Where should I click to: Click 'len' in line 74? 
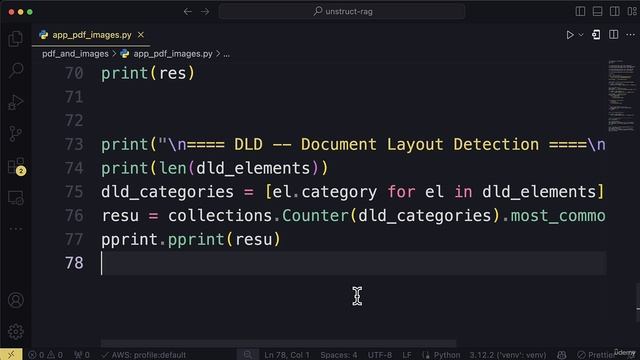(x=173, y=168)
